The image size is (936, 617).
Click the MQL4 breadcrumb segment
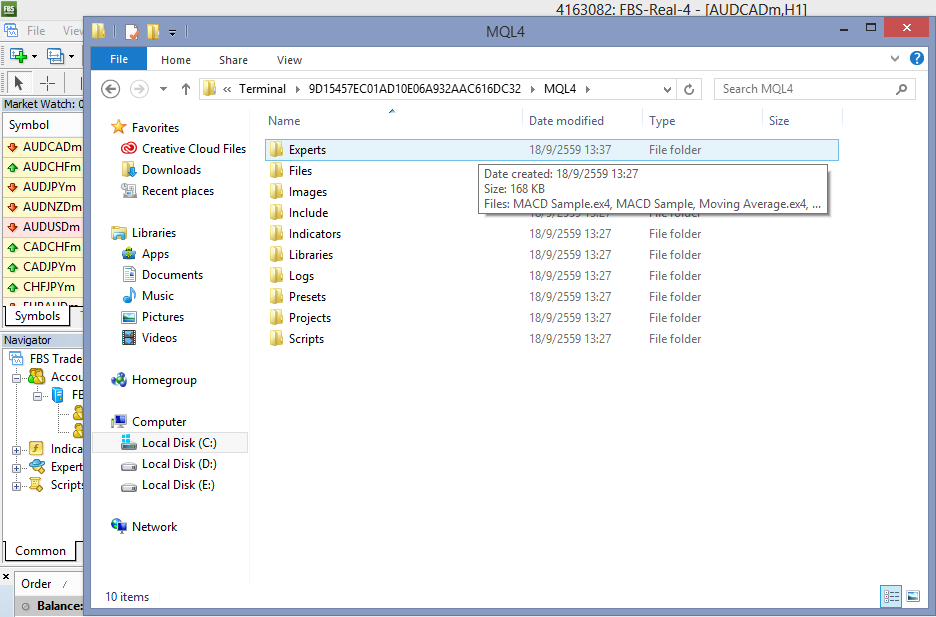tap(560, 89)
